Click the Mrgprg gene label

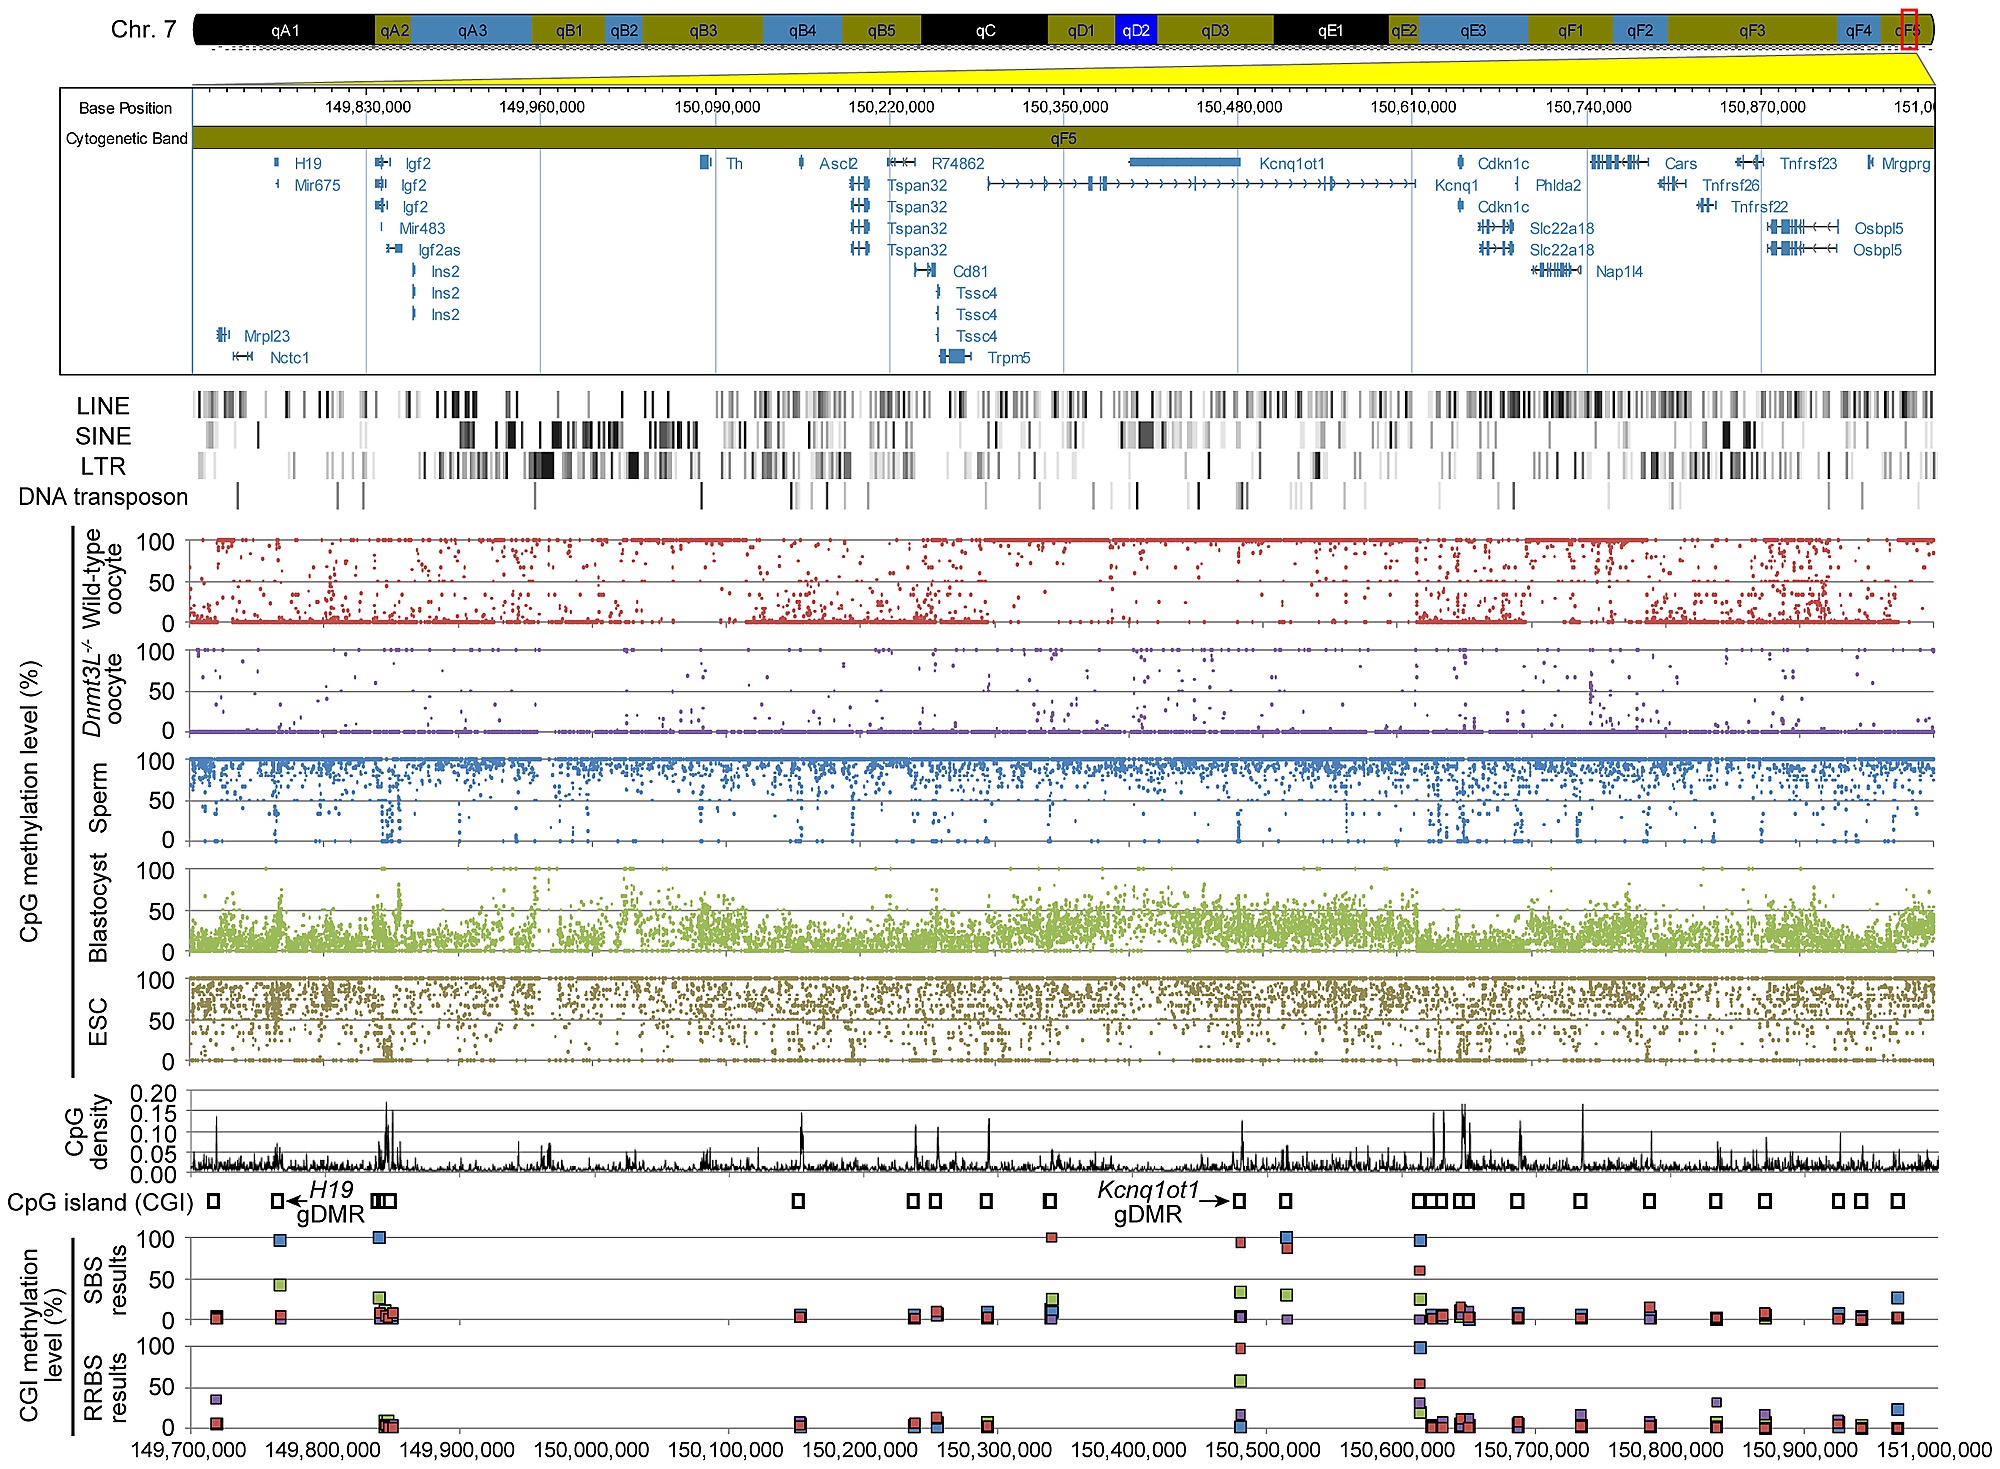[1905, 163]
